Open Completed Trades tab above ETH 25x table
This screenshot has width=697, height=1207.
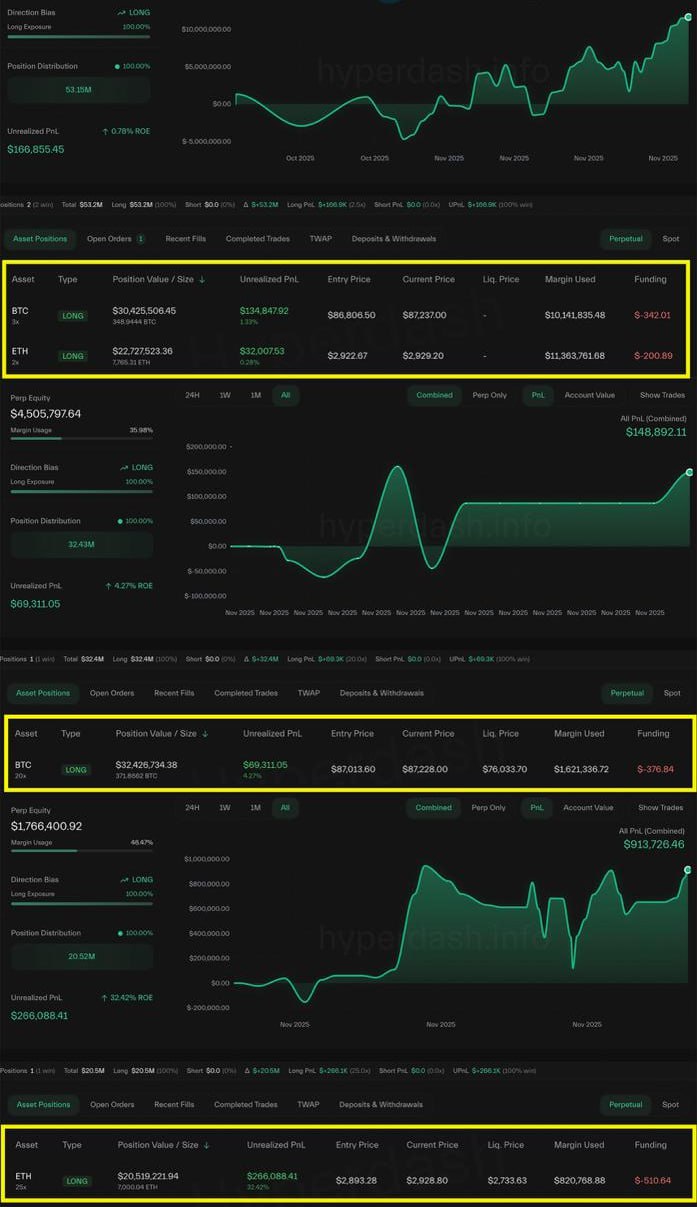[246, 1105]
